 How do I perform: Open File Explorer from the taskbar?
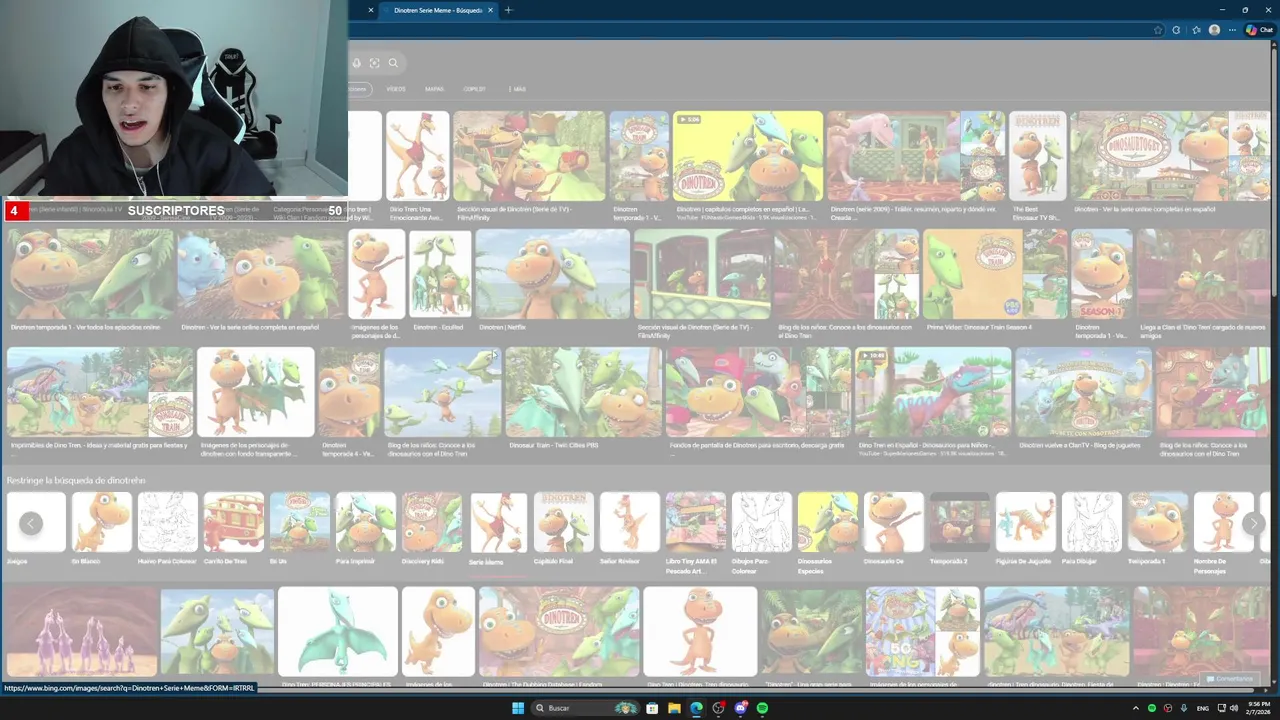[674, 708]
